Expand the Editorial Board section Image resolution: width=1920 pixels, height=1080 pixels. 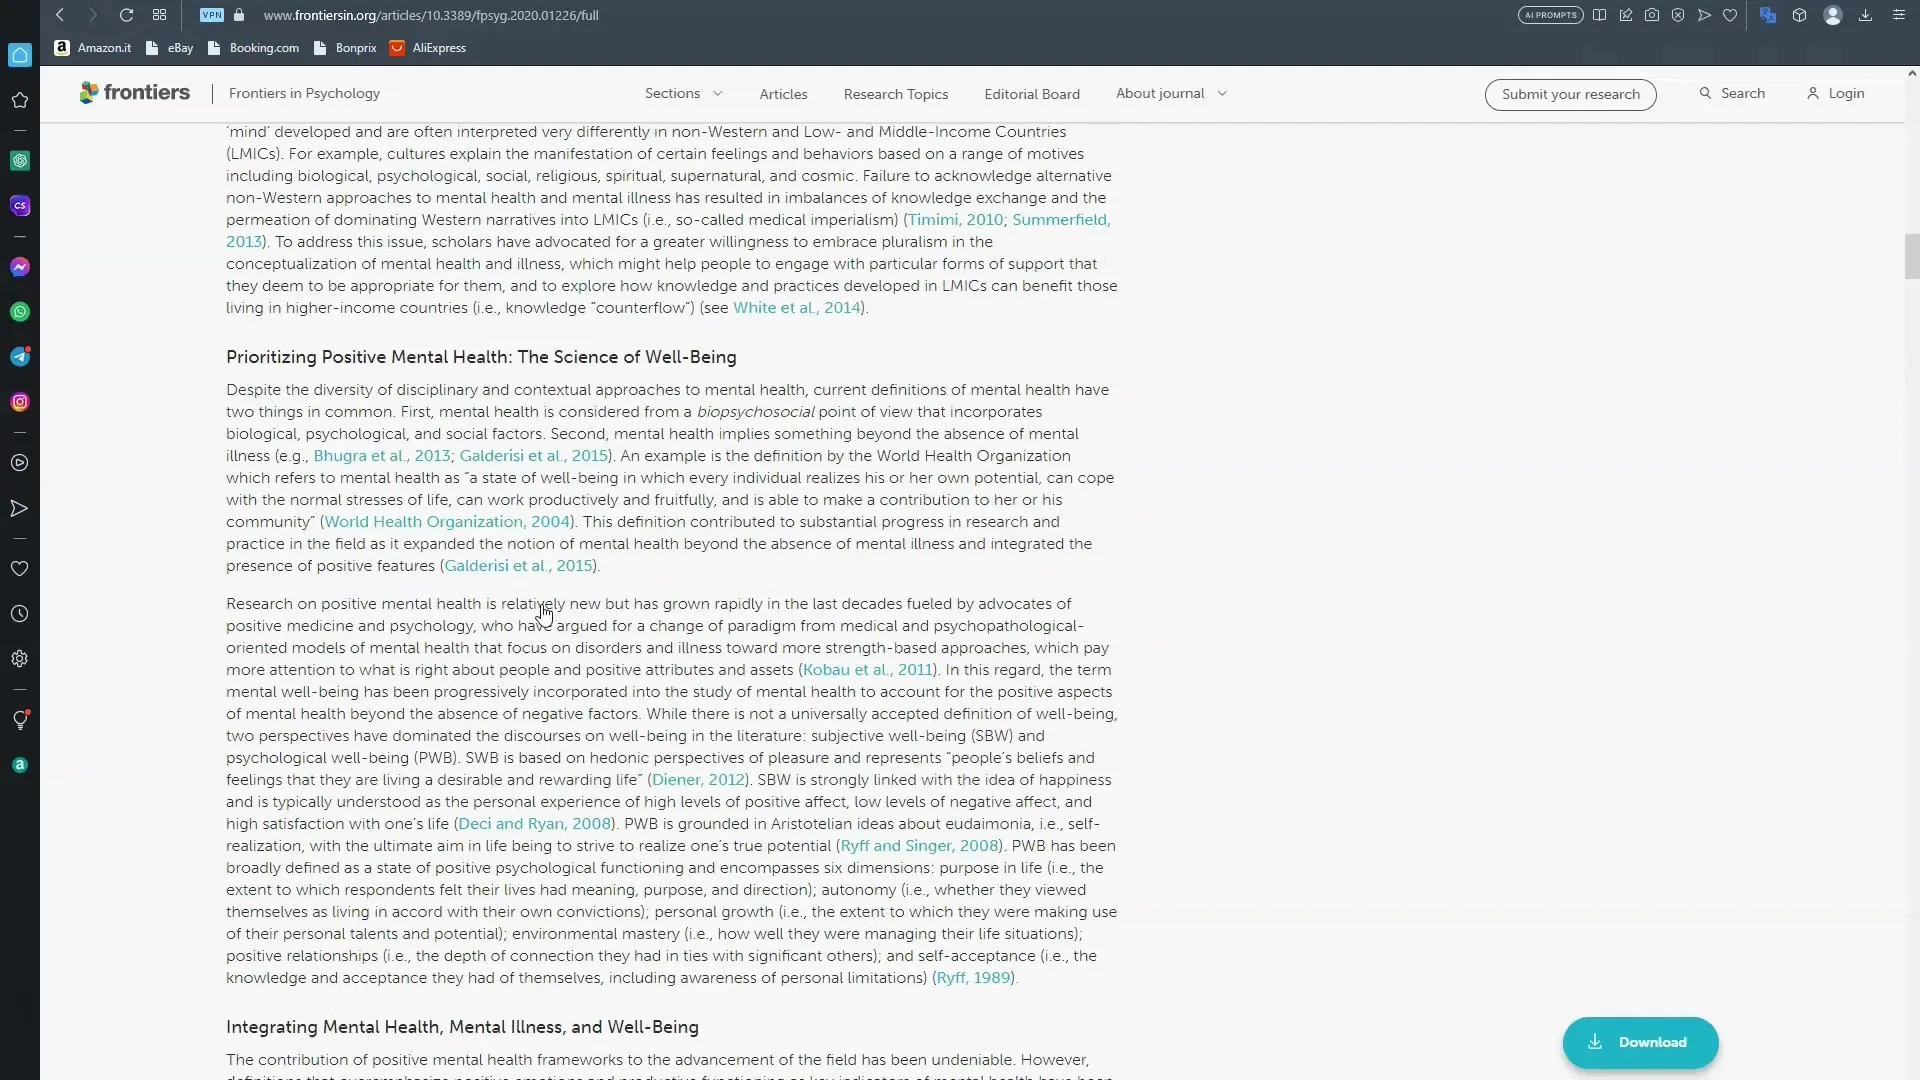click(1033, 94)
